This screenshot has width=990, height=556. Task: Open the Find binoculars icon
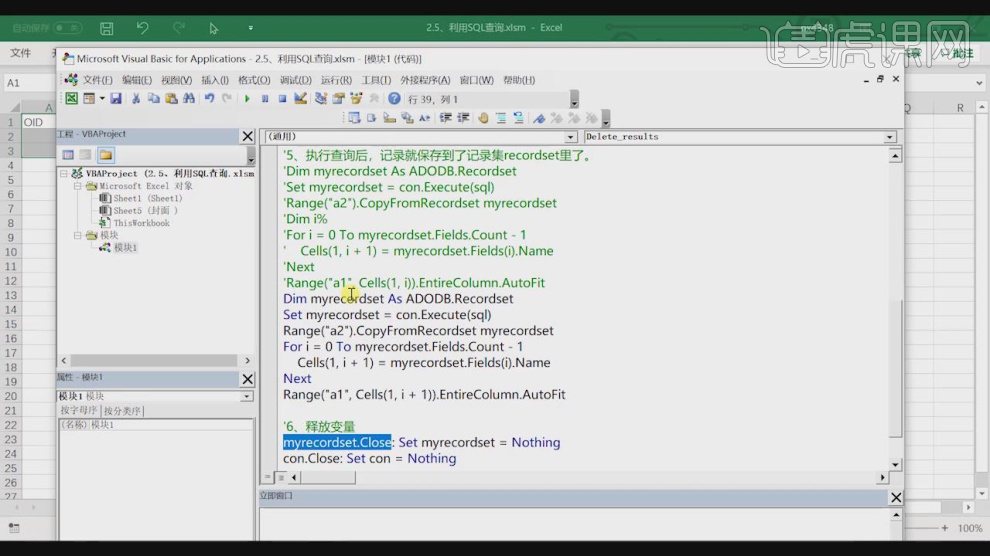[x=188, y=99]
